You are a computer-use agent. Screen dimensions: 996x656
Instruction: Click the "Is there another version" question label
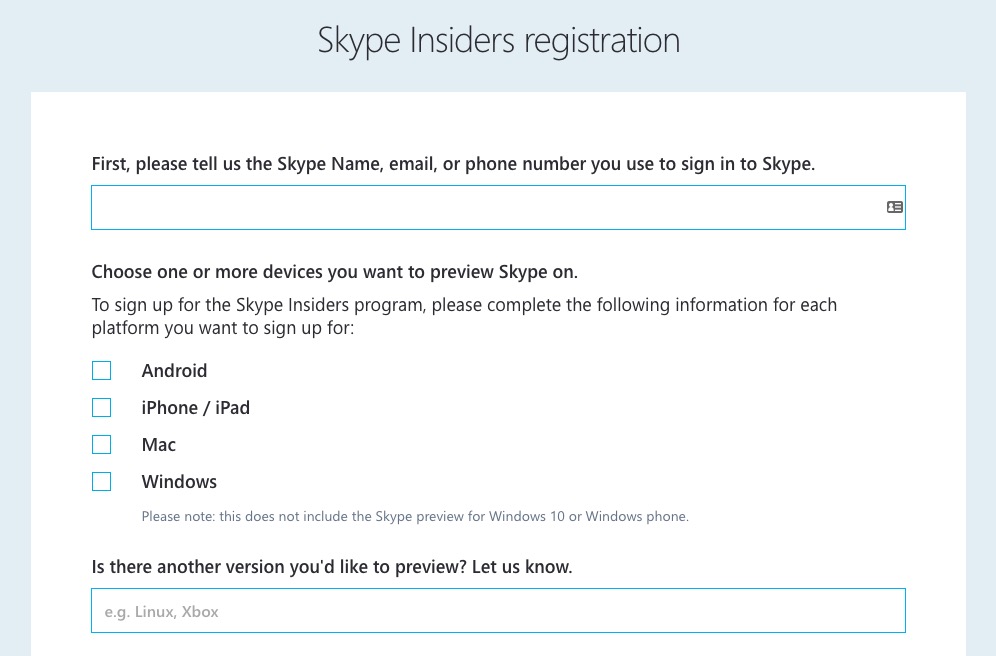click(331, 567)
